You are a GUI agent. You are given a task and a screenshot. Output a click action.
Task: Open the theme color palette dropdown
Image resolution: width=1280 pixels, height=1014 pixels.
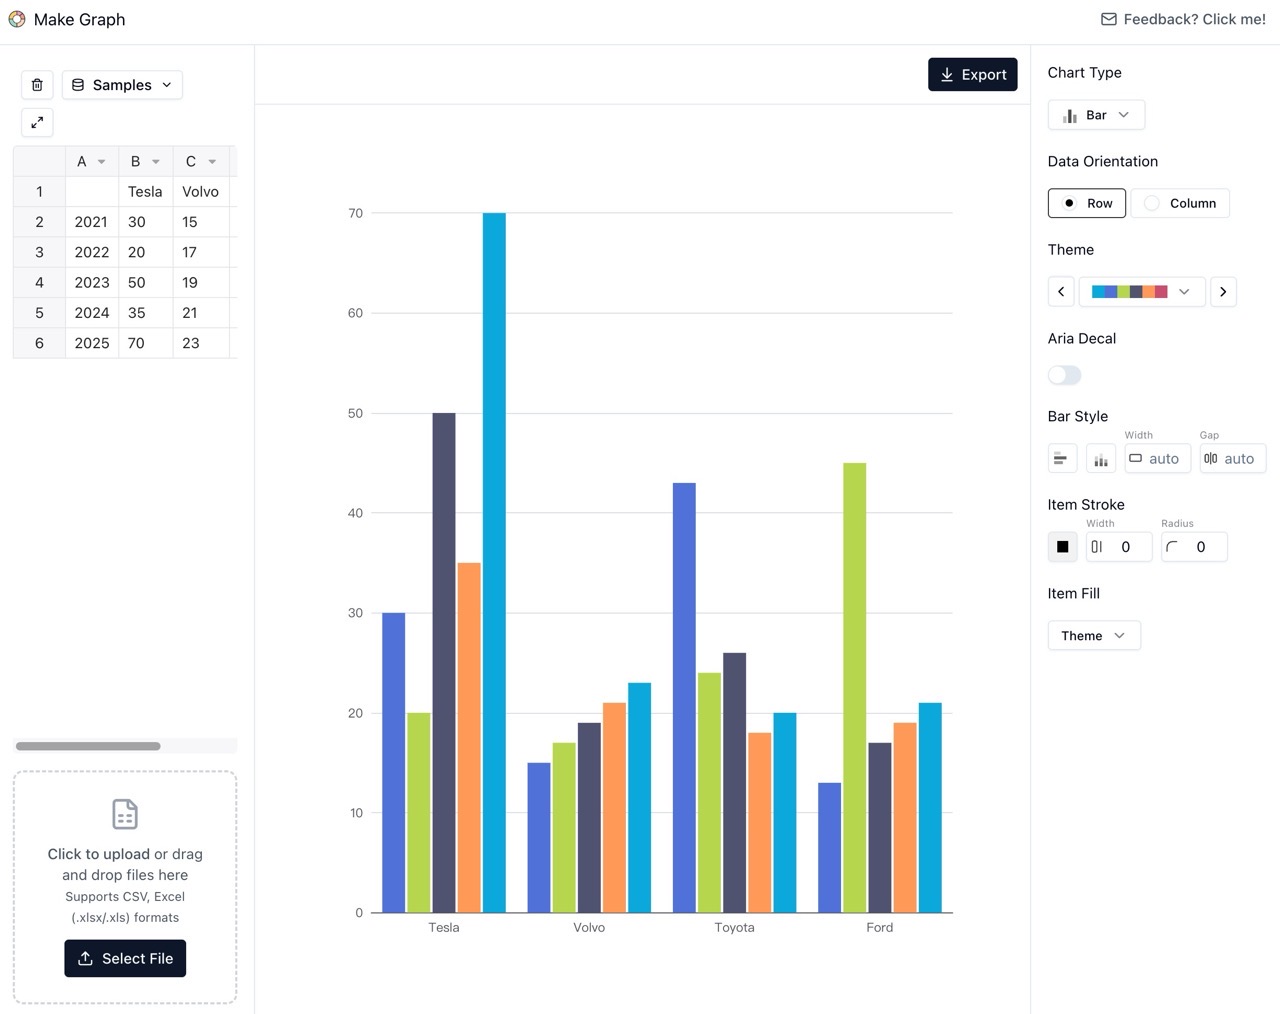(1142, 292)
